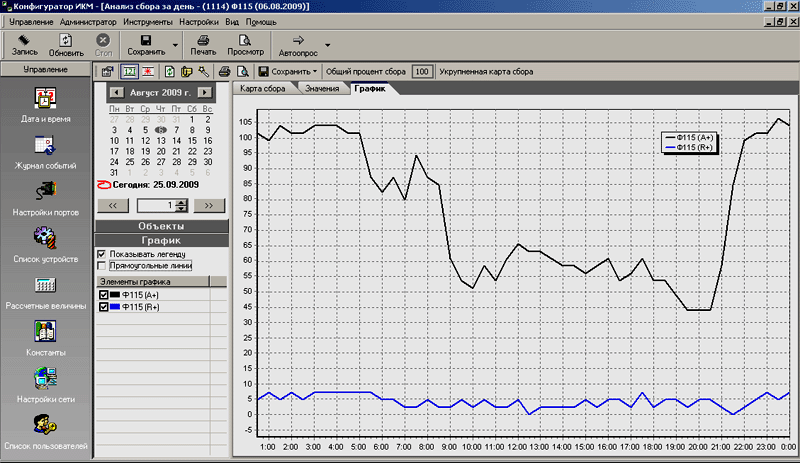This screenshot has height=463, width=800.
Task: Click the Печать printer icon
Action: (203, 40)
